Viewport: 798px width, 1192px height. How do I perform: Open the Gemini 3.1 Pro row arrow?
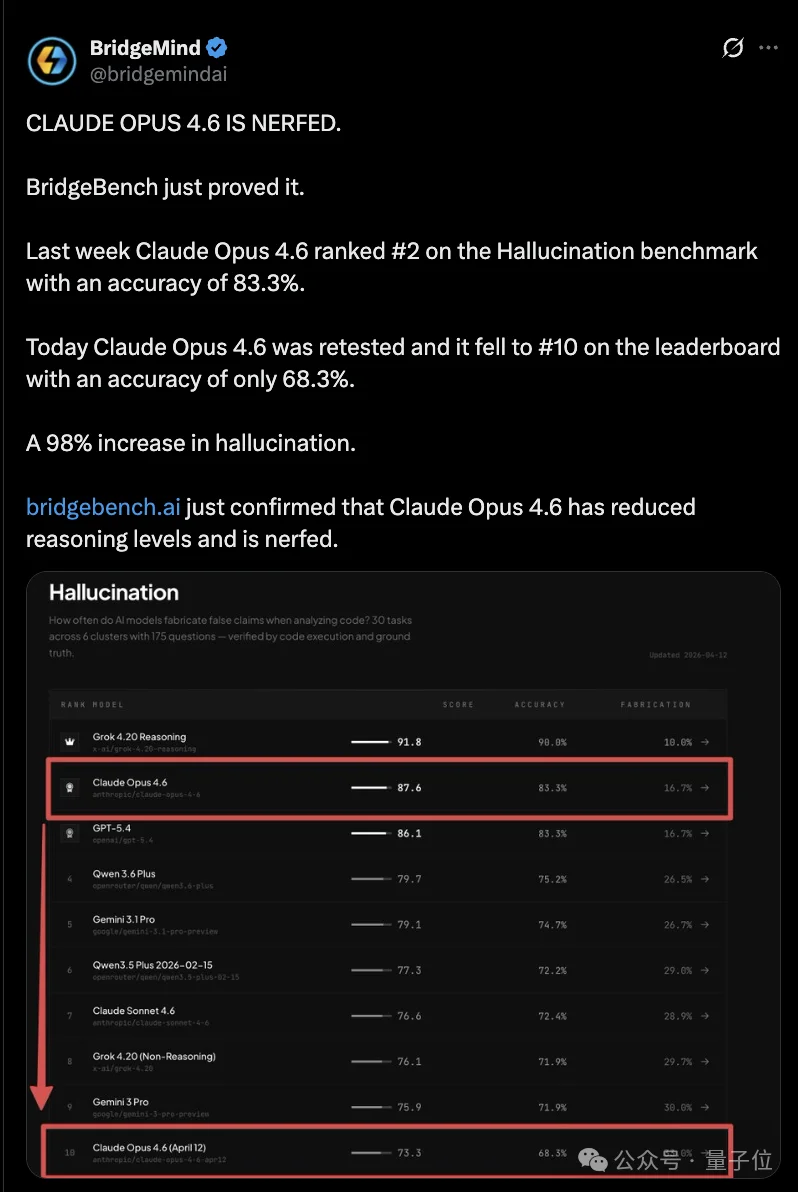(705, 925)
